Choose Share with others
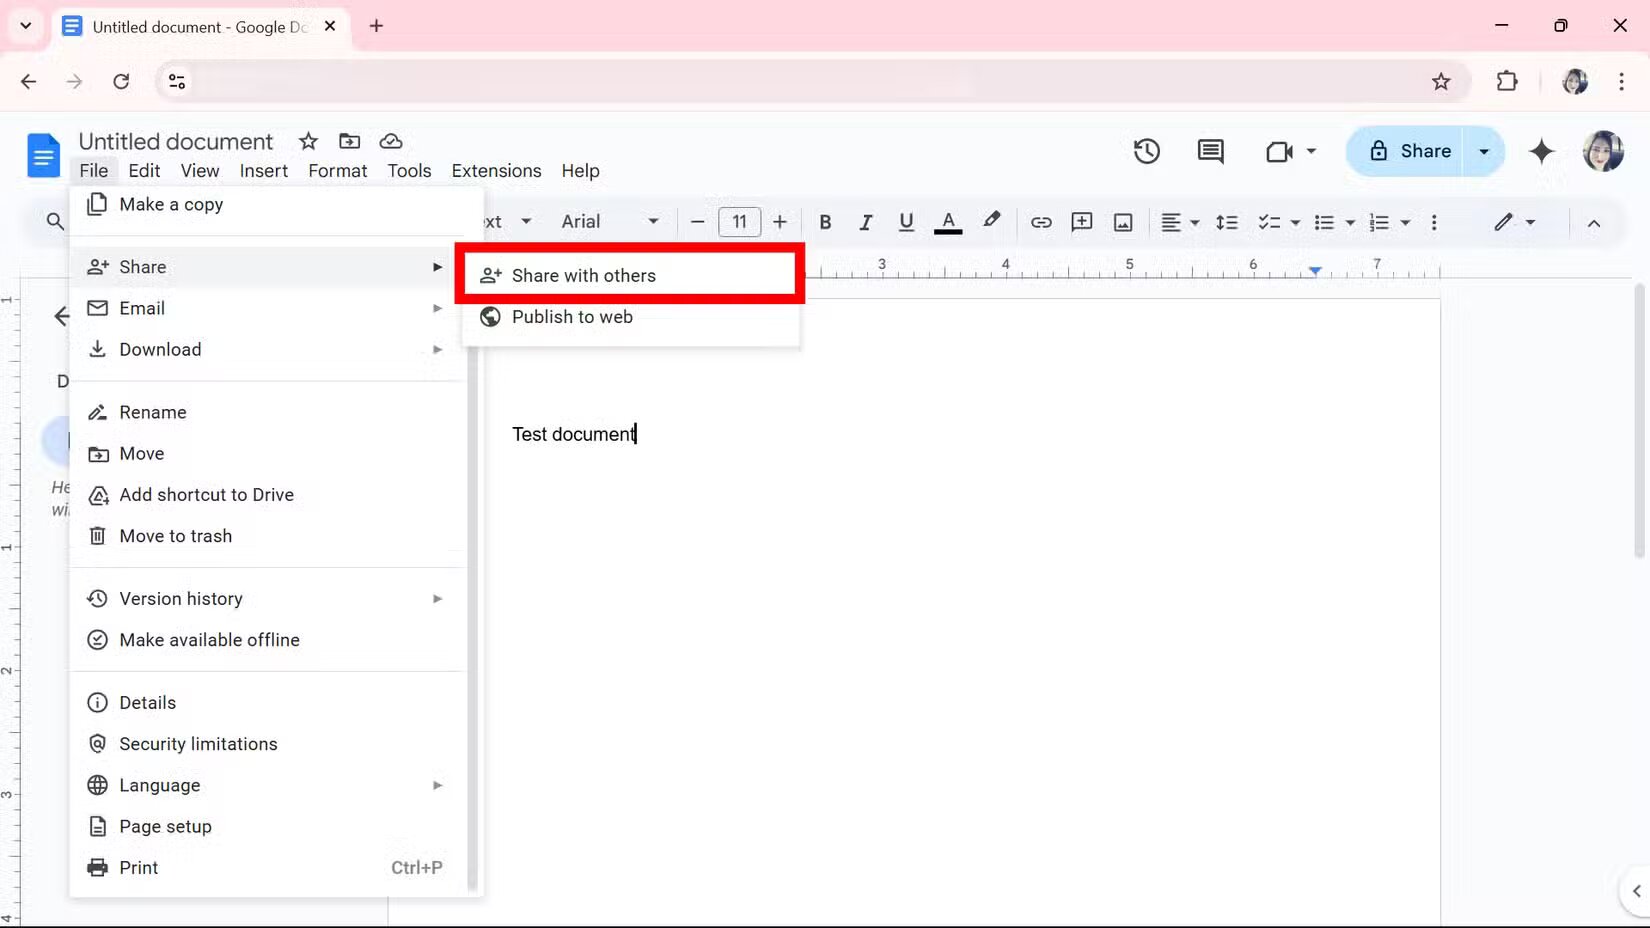Viewport: 1650px width, 928px height. (x=584, y=274)
